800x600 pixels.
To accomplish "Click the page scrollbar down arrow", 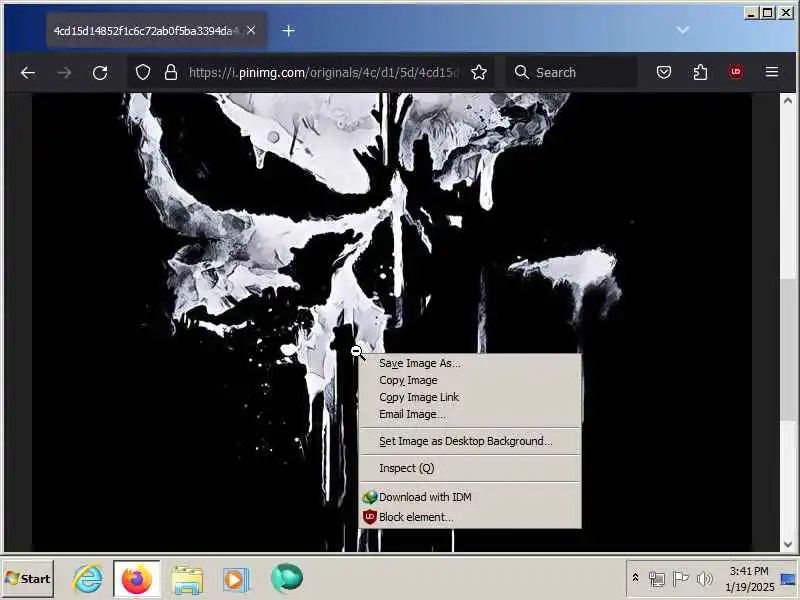I will (x=788, y=544).
